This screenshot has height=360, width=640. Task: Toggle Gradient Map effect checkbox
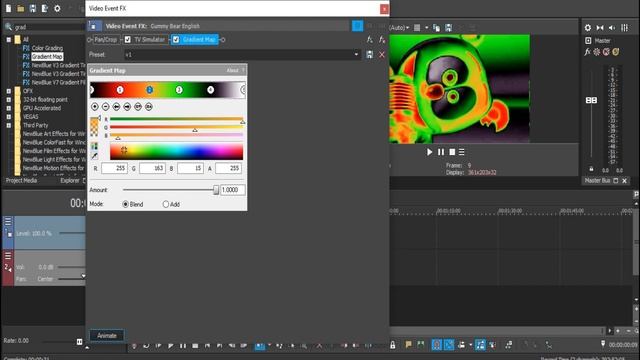pos(176,40)
